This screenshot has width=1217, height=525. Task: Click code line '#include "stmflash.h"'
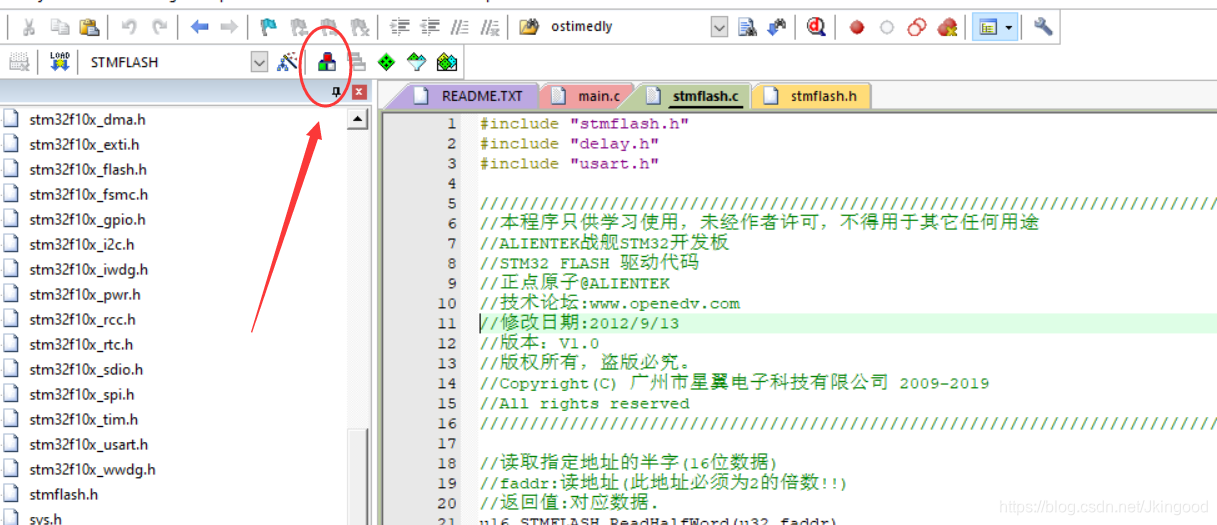pos(584,123)
